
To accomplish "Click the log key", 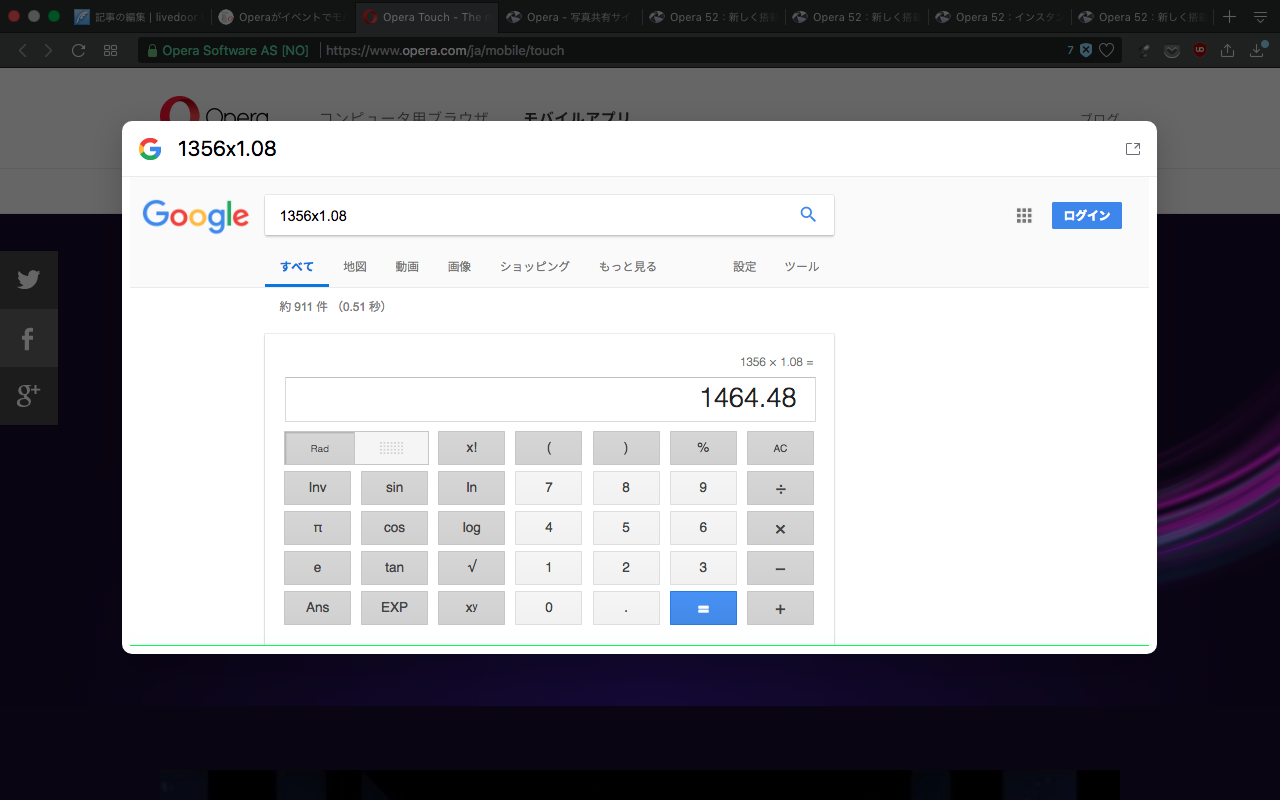I will [471, 528].
